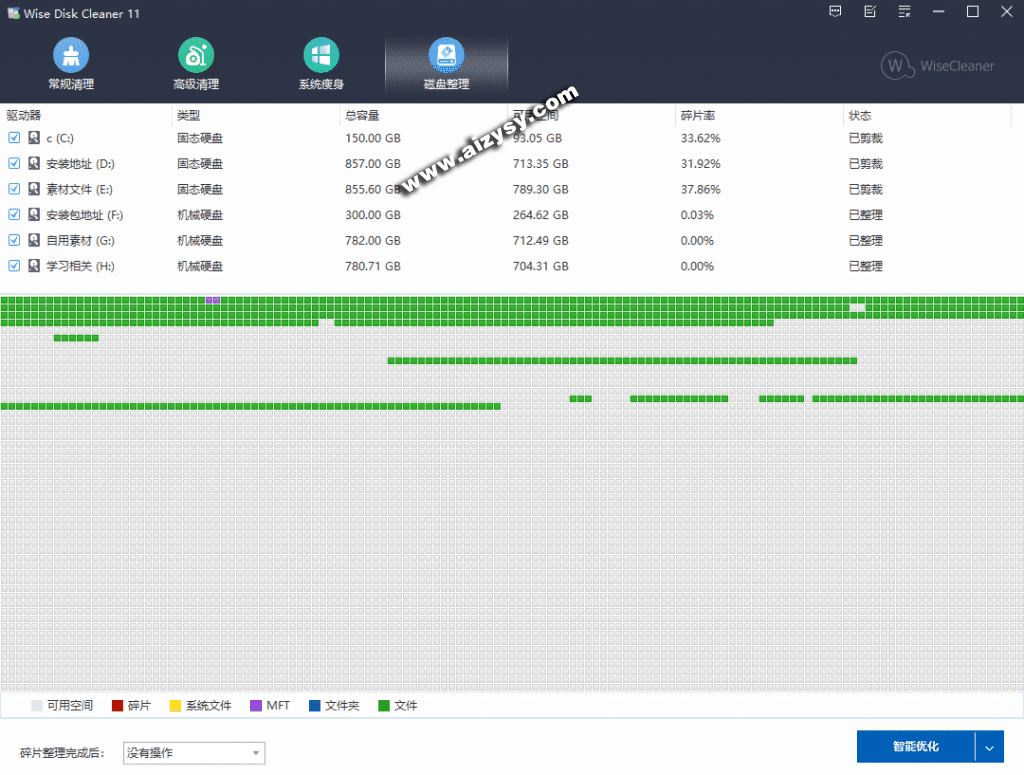Expand the arrow beside 智能优化 button
Screen dimensions: 1024x775
click(989, 748)
